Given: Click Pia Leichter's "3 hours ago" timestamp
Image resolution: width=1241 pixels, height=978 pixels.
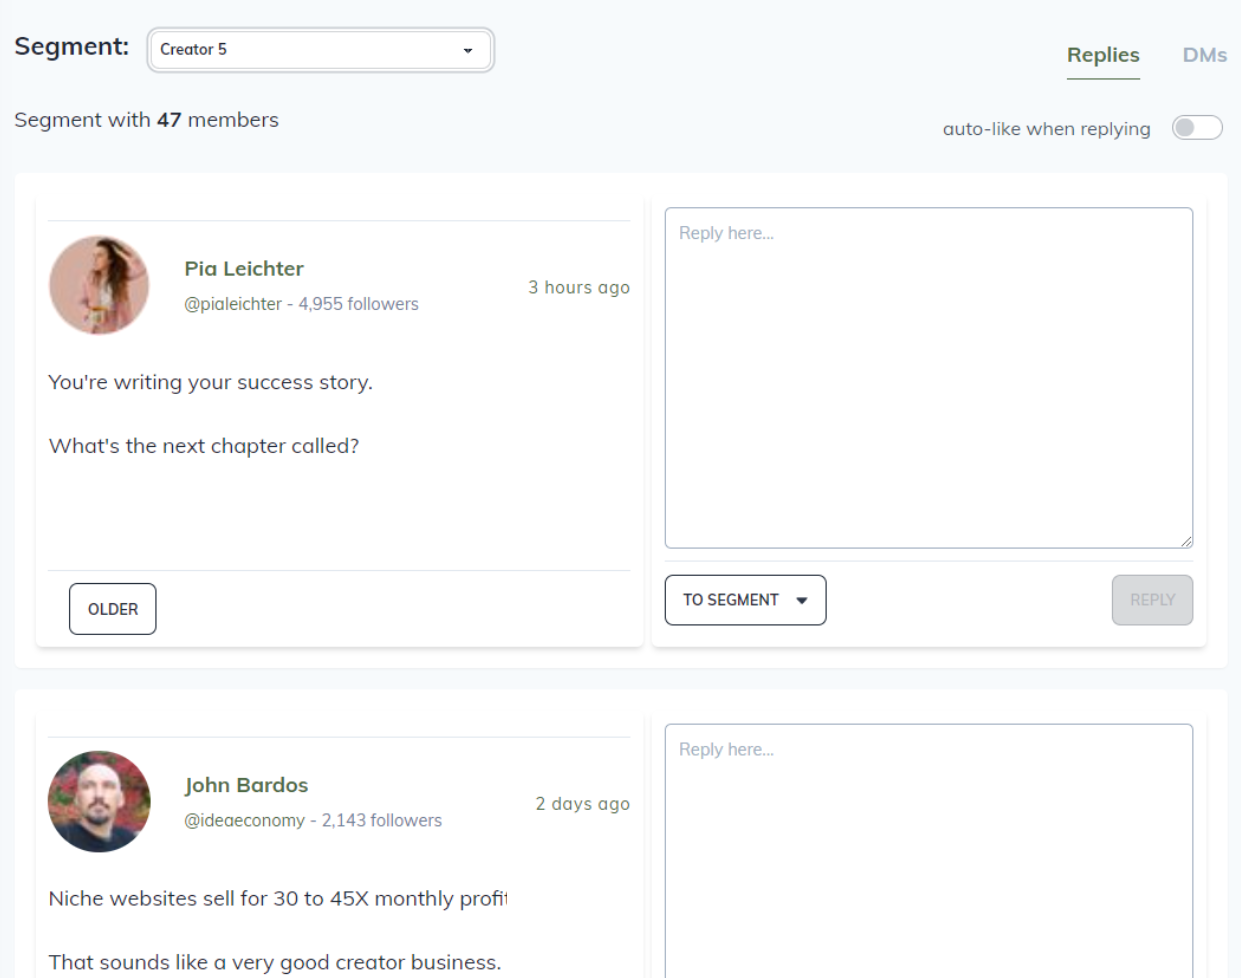Looking at the screenshot, I should coord(579,288).
